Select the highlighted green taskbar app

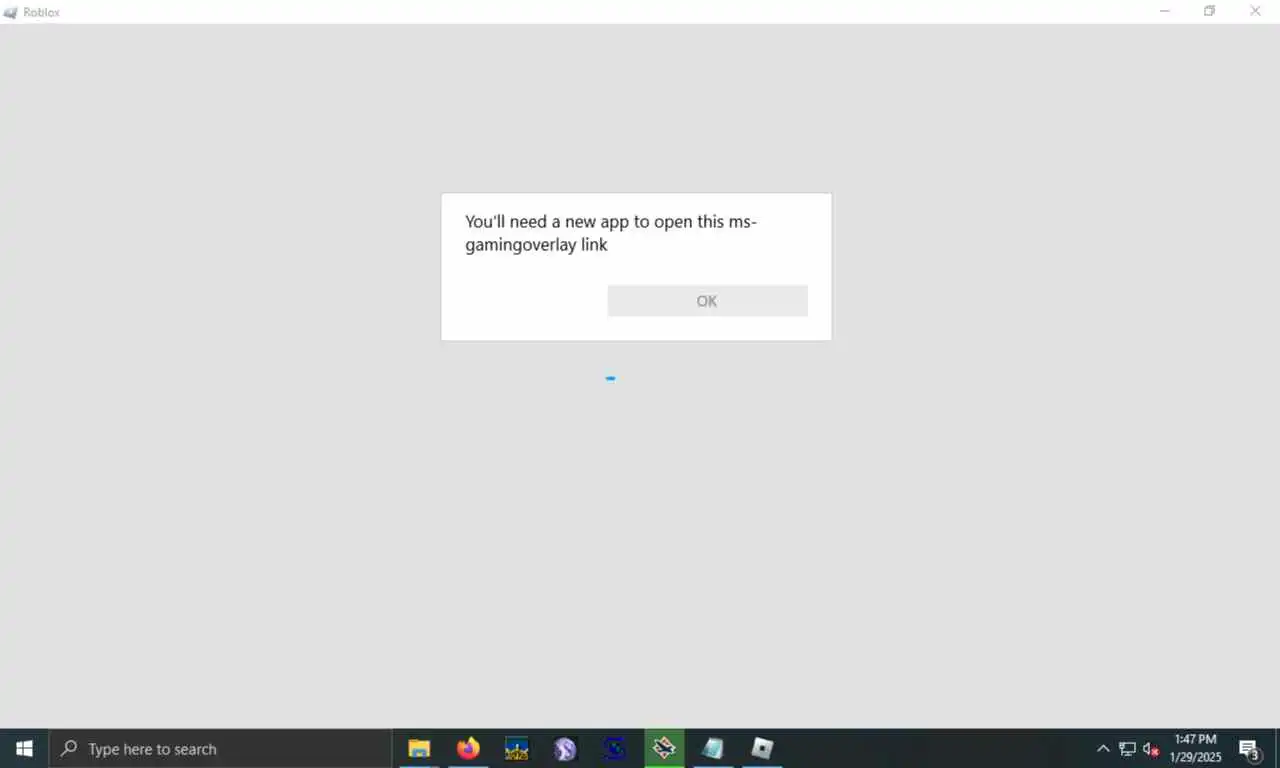coord(664,748)
